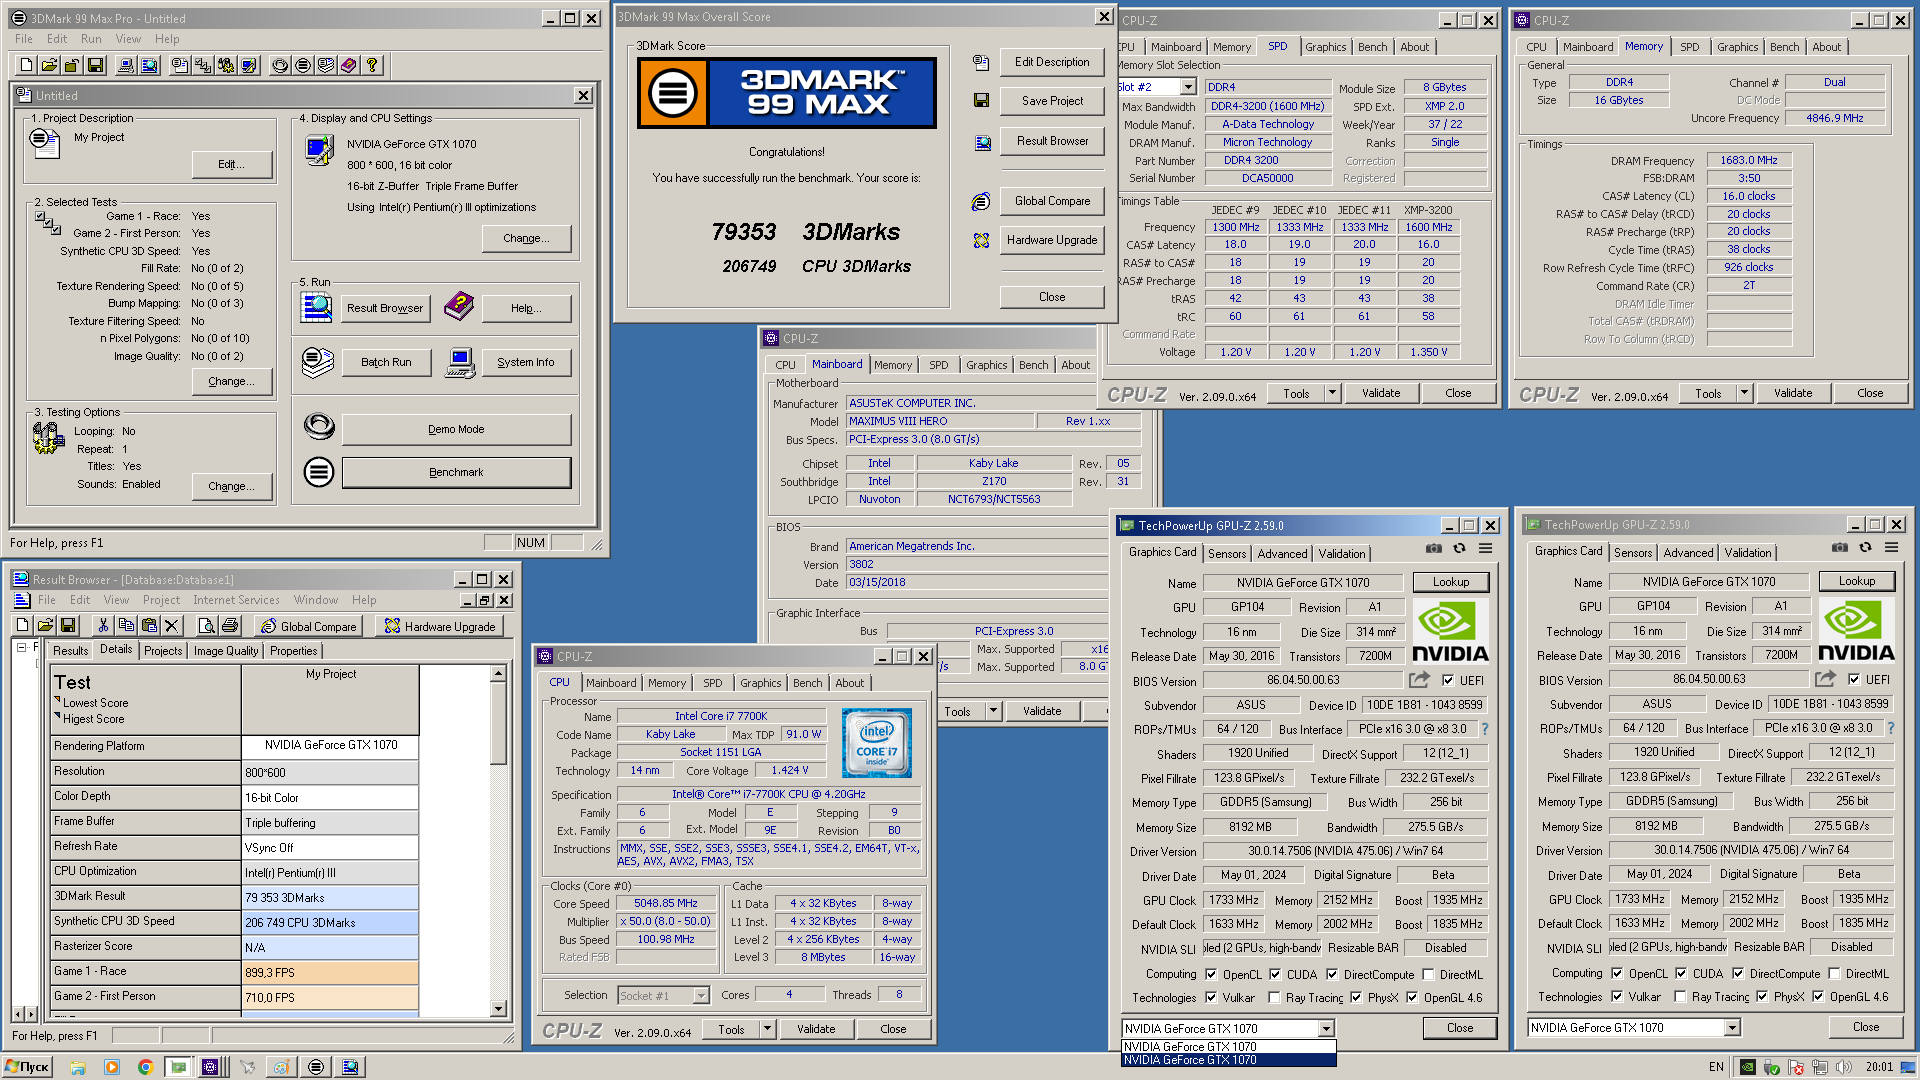Open the file explorer icon on taskbar

[x=78, y=1067]
